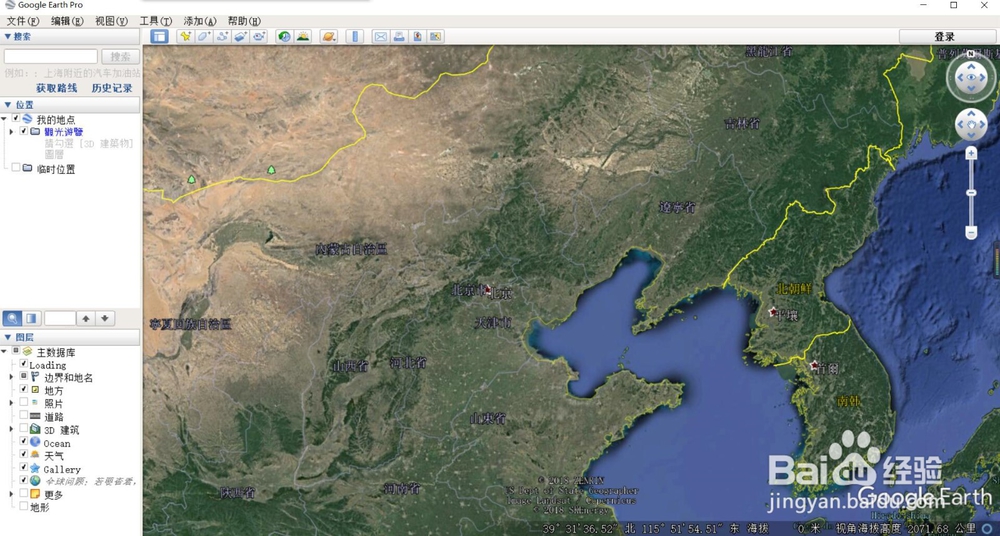1000x536 pixels.
Task: Click the Beijing capital star marker
Action: (489, 289)
